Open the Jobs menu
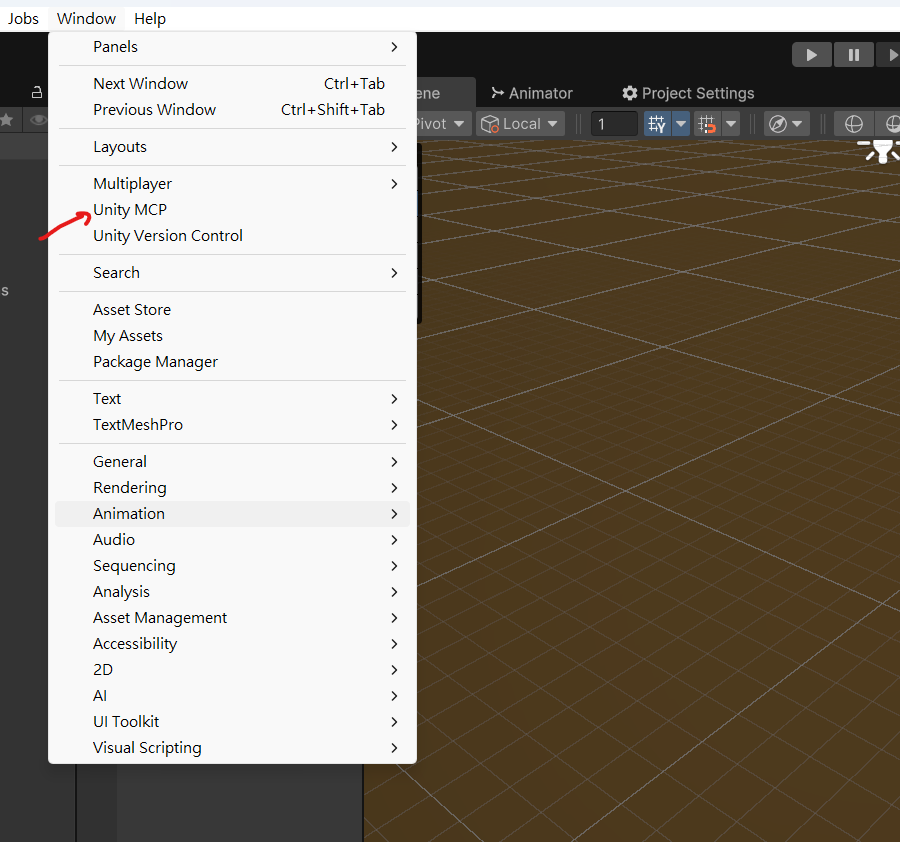Viewport: 900px width, 842px height. (23, 18)
